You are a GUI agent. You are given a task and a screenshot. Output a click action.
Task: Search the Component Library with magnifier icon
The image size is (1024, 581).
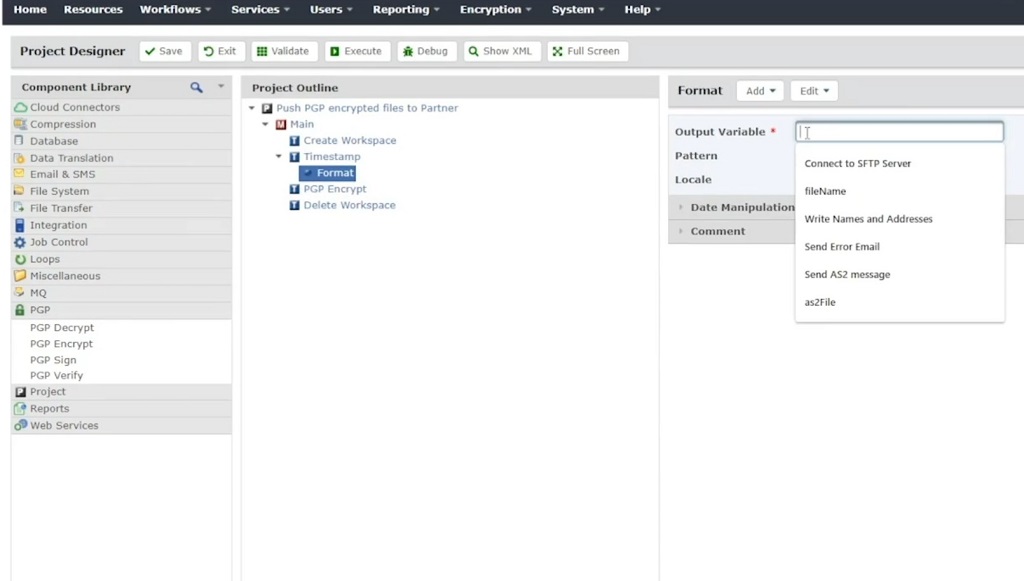[x=197, y=87]
